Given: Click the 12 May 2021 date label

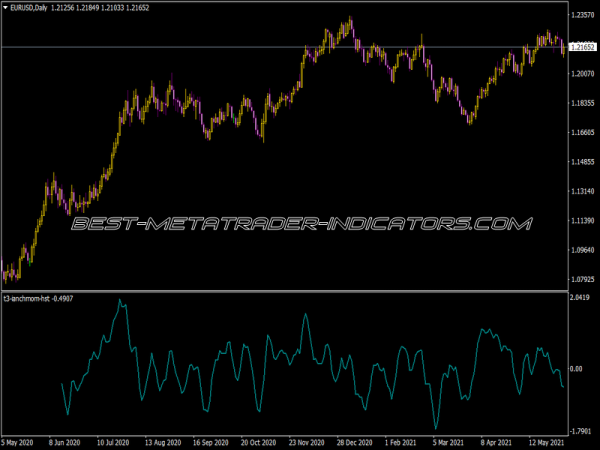Looking at the screenshot, I should click(x=546, y=443).
